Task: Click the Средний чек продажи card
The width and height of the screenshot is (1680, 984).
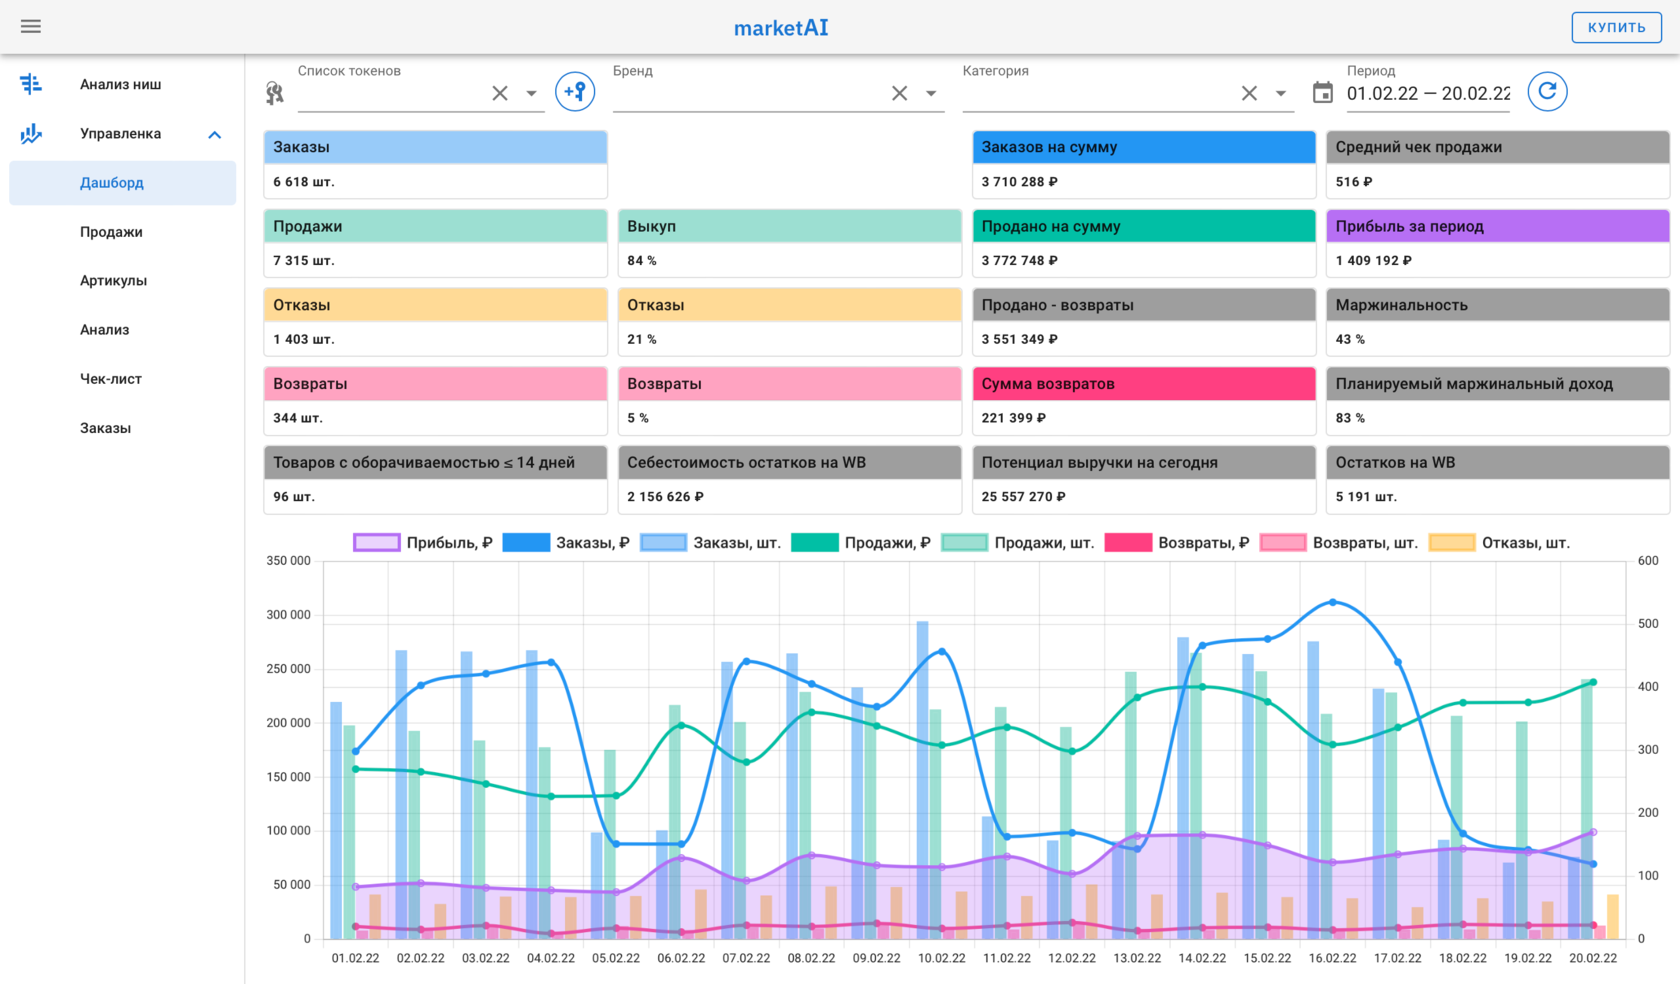Action: point(1498,164)
